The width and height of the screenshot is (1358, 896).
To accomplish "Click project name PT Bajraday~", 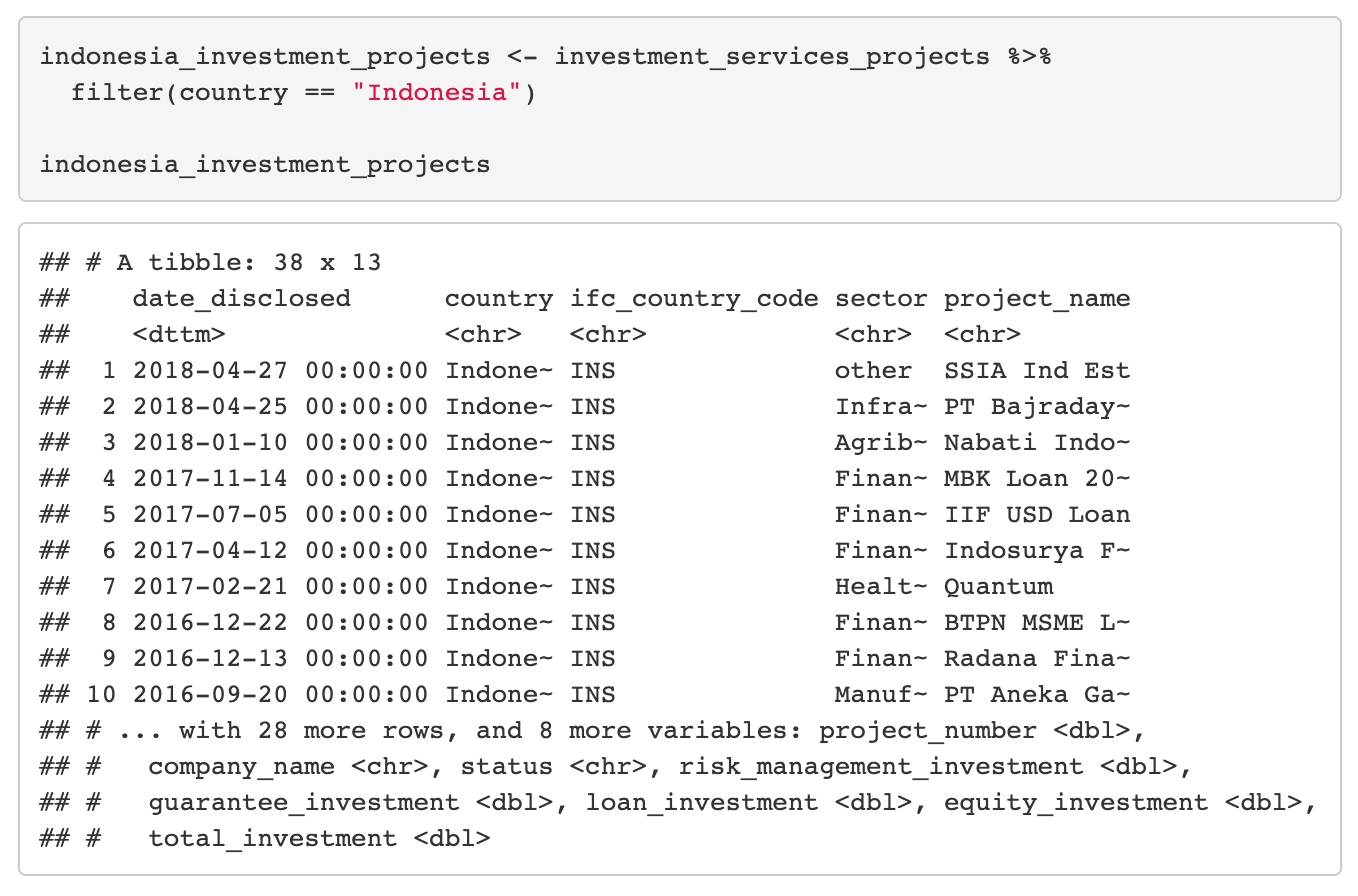I will point(1037,407).
